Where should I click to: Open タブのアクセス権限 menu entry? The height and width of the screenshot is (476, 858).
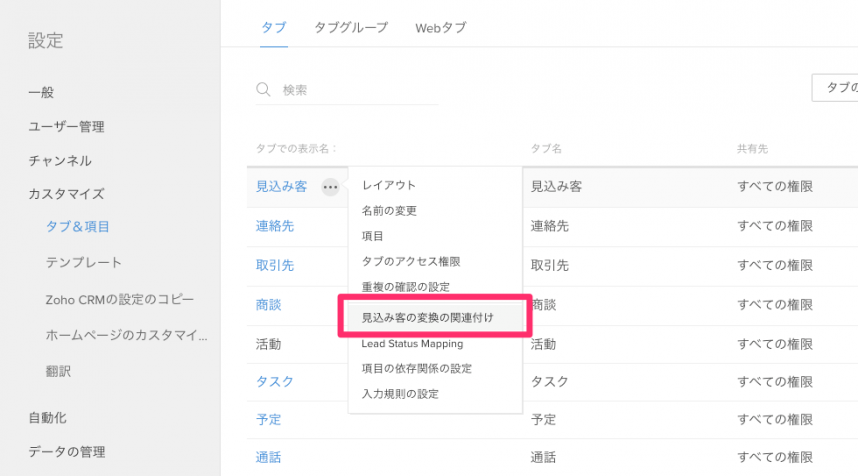click(x=411, y=262)
